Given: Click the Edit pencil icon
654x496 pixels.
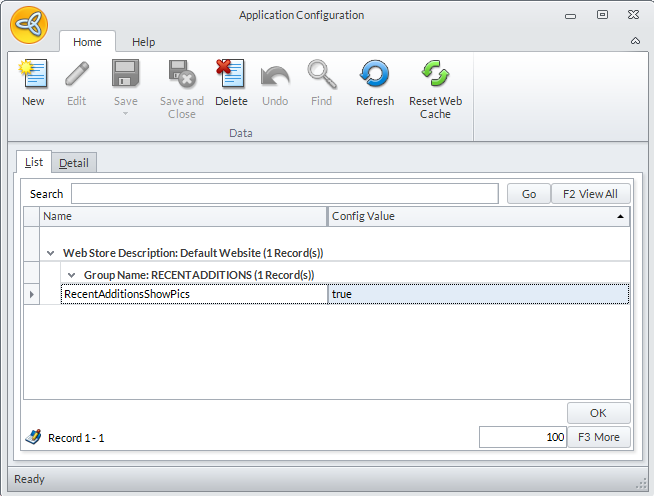Looking at the screenshot, I should (x=77, y=76).
